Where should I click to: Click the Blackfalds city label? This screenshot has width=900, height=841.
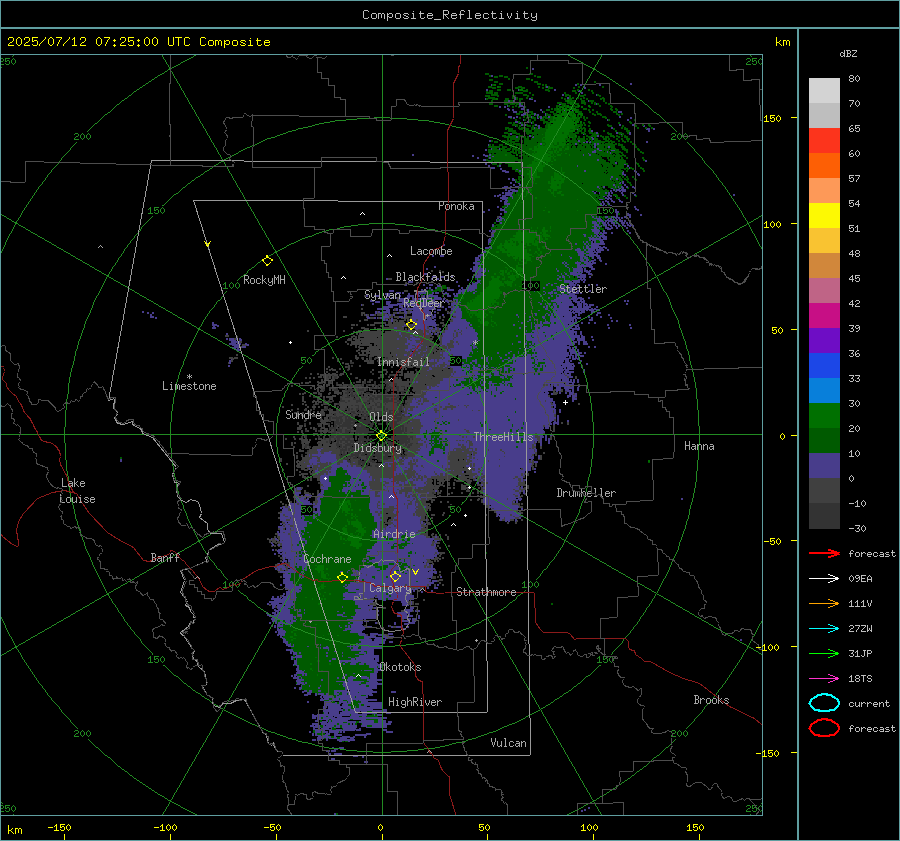pyautogui.click(x=425, y=277)
